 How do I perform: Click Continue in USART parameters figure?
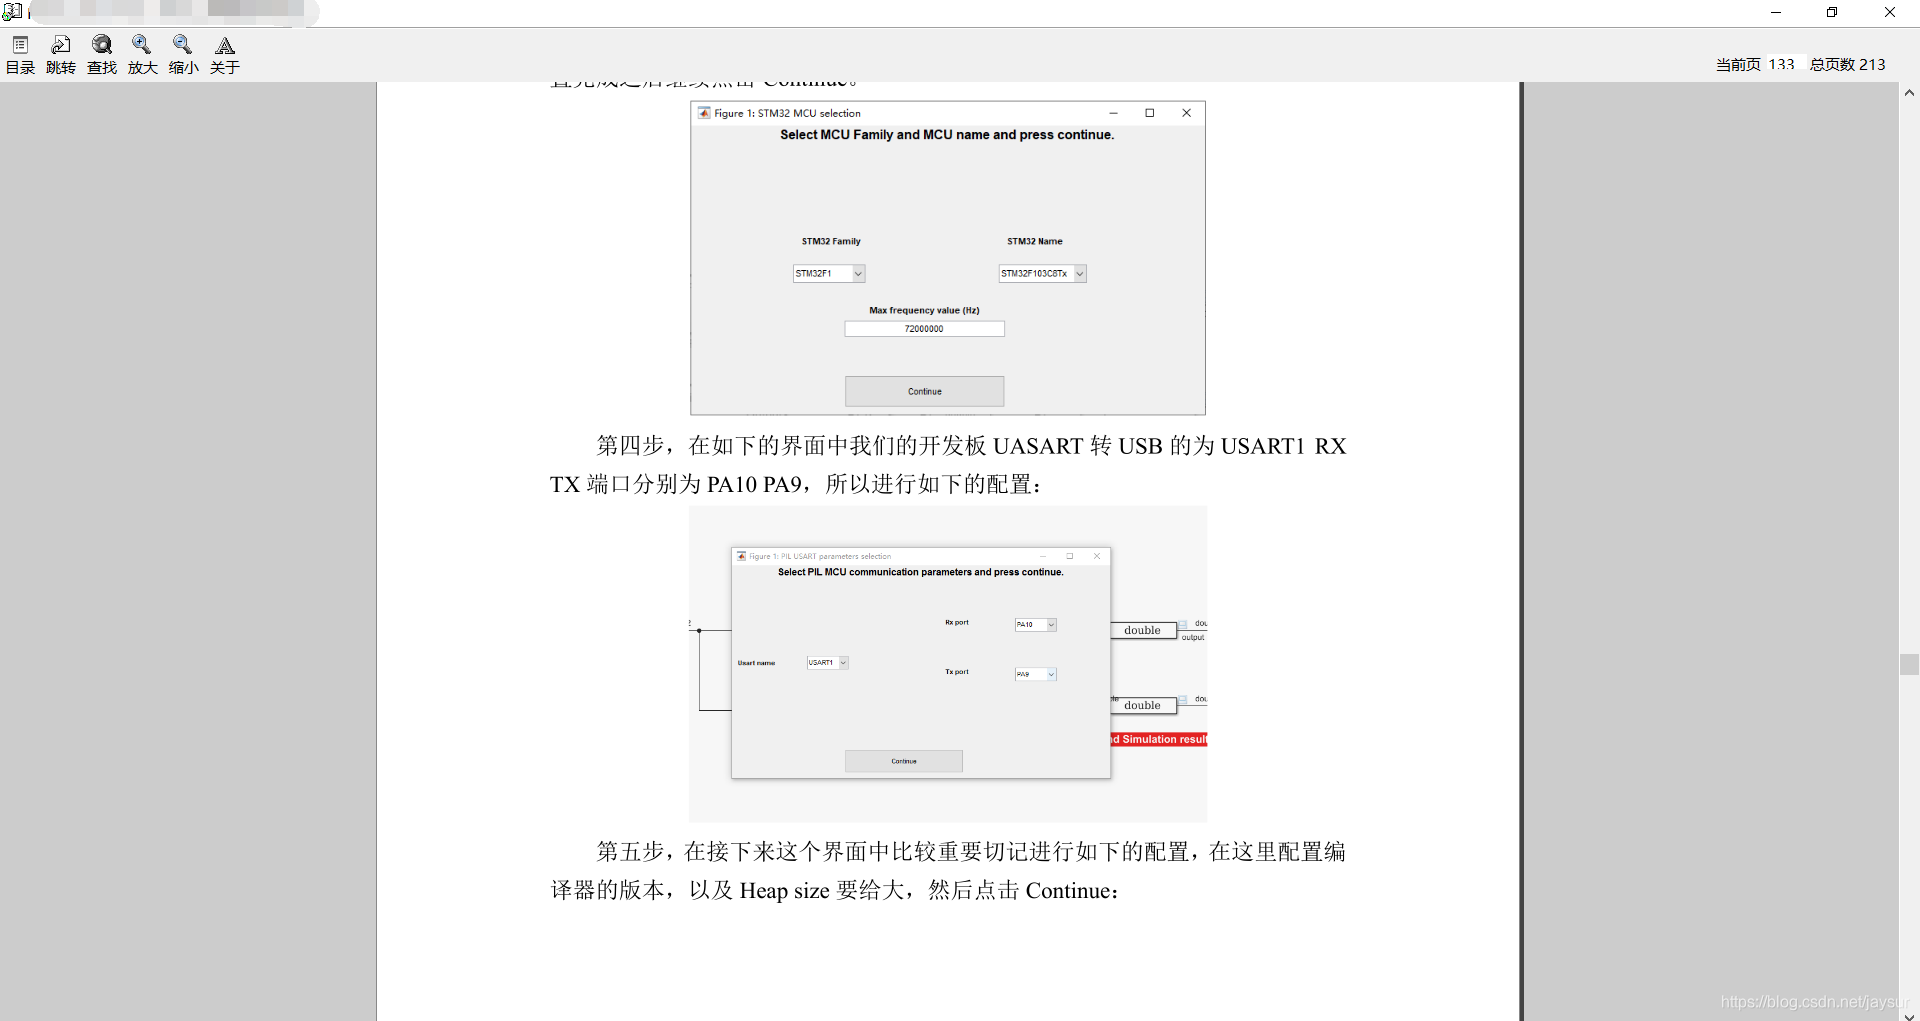pyautogui.click(x=903, y=761)
